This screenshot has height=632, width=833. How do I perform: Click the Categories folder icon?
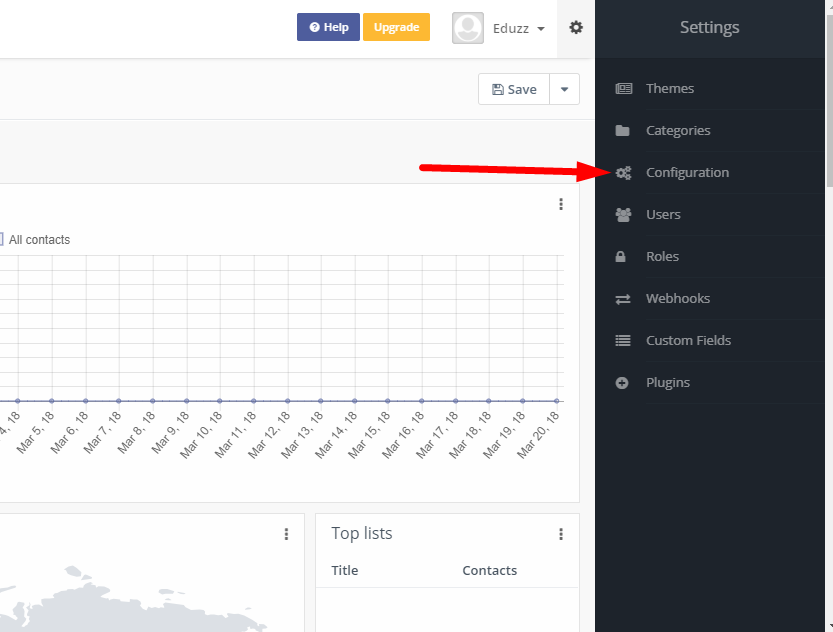coord(623,131)
